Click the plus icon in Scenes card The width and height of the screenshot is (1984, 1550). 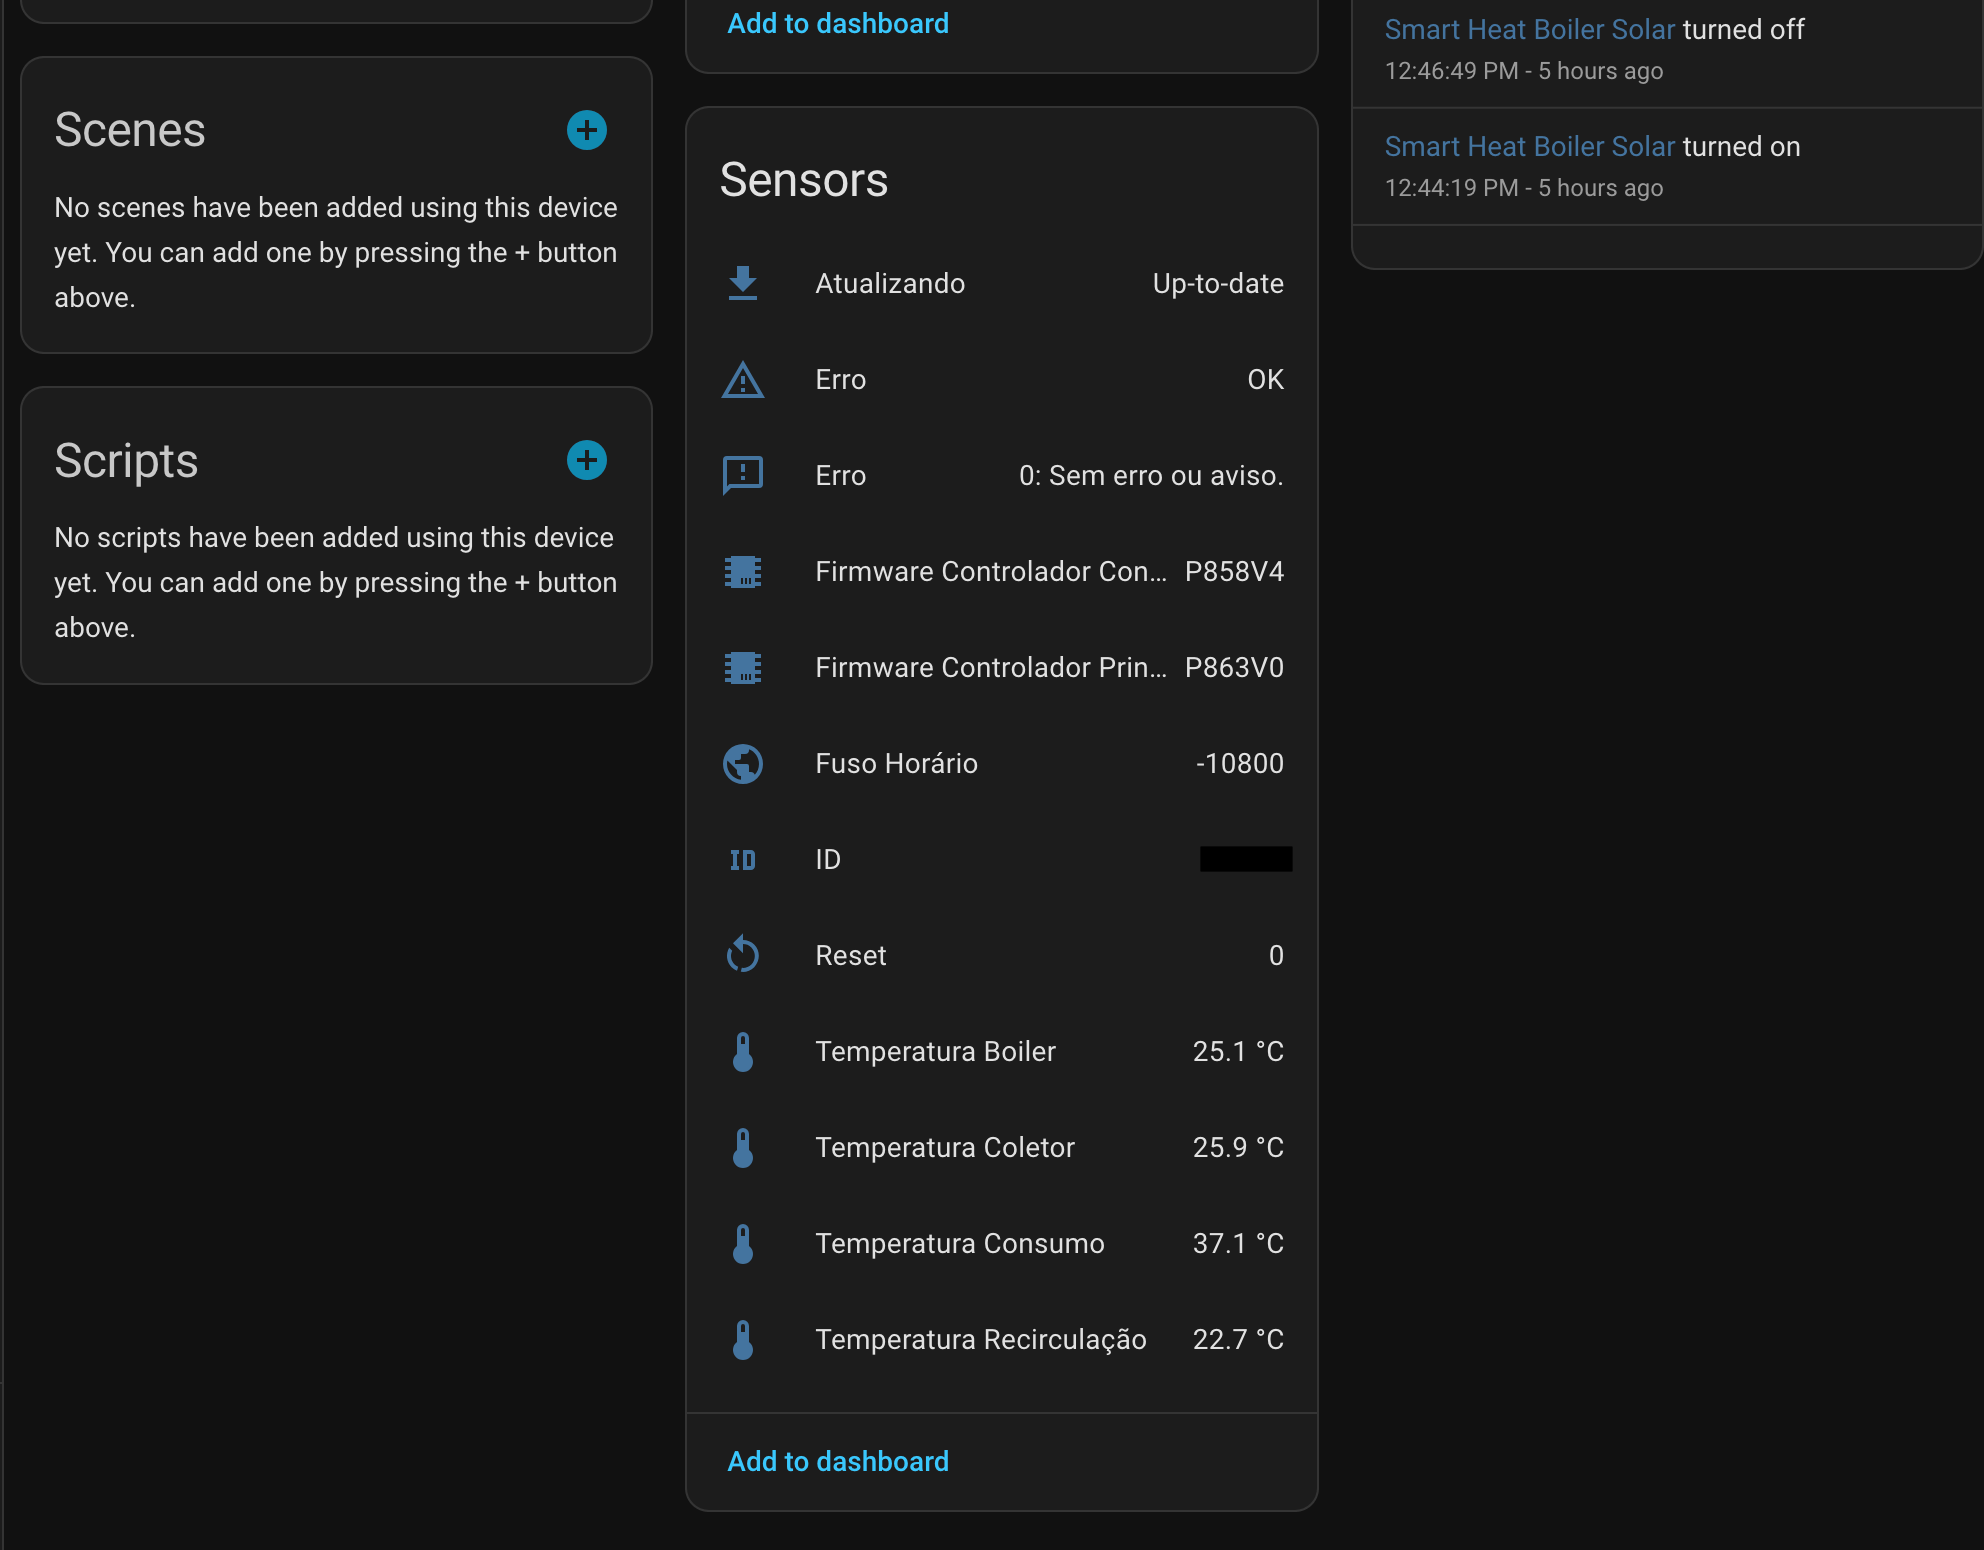pos(587,130)
